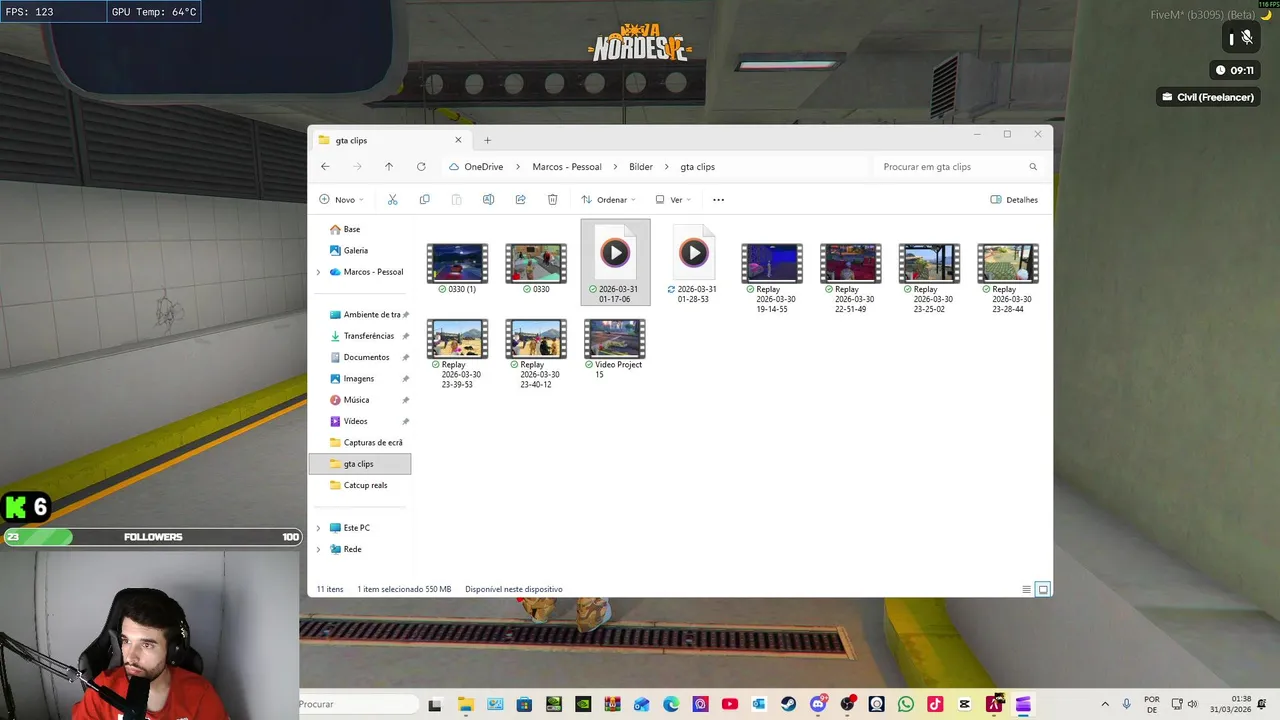This screenshot has height=720, width=1280.
Task: Click the Cut scissors icon in toolbar
Action: click(392, 200)
